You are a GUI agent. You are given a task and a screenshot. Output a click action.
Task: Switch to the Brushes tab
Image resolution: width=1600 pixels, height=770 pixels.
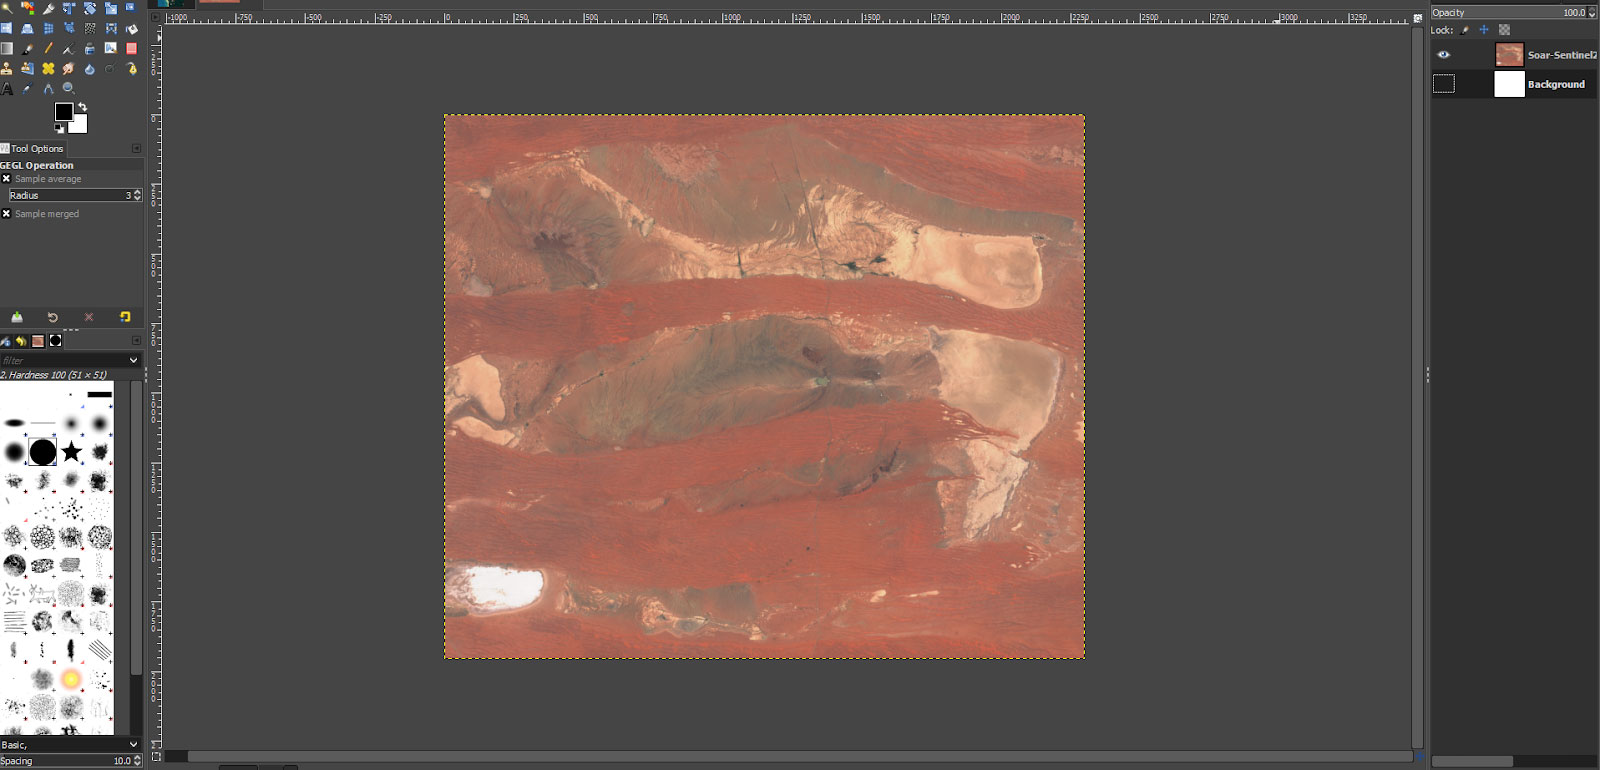click(x=56, y=341)
